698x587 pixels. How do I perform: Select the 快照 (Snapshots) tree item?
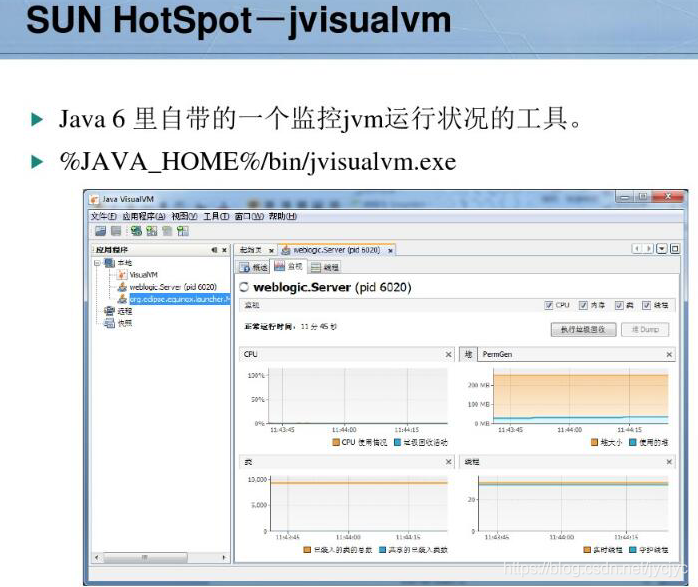coord(125,323)
